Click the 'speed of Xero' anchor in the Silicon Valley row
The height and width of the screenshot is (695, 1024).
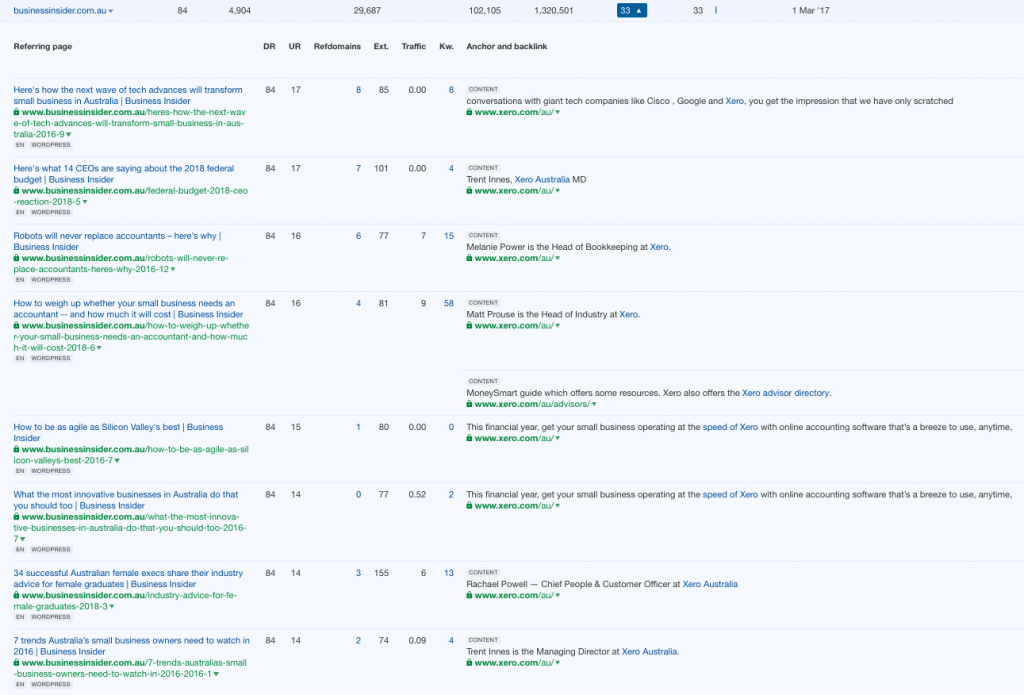730,427
